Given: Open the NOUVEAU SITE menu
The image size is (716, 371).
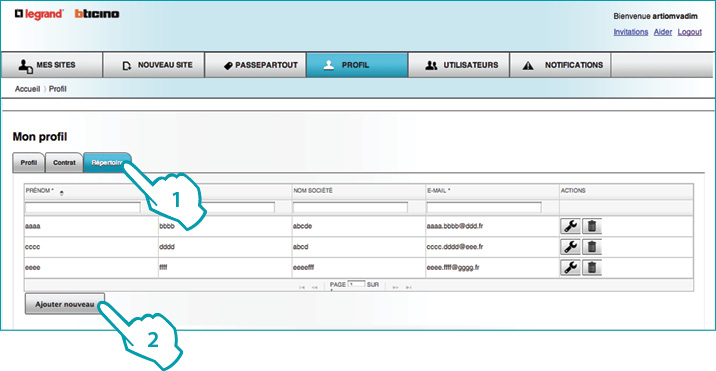Looking at the screenshot, I should click(153, 65).
